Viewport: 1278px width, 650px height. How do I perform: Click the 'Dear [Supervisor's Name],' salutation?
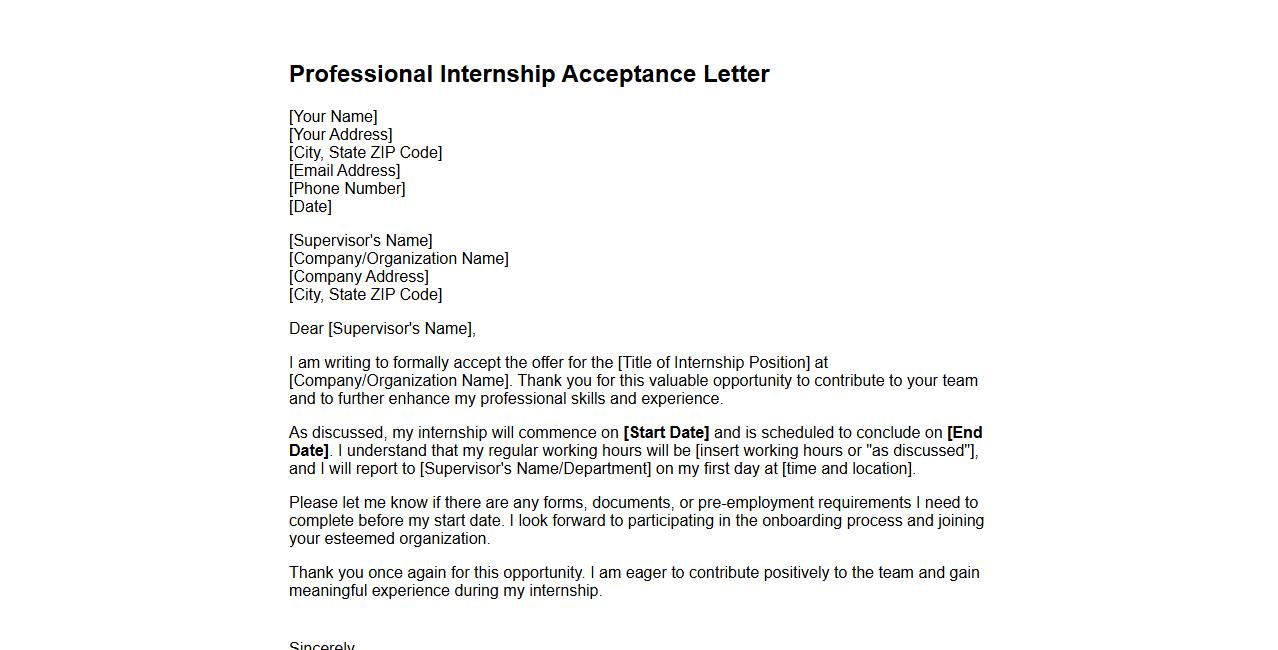click(x=382, y=329)
